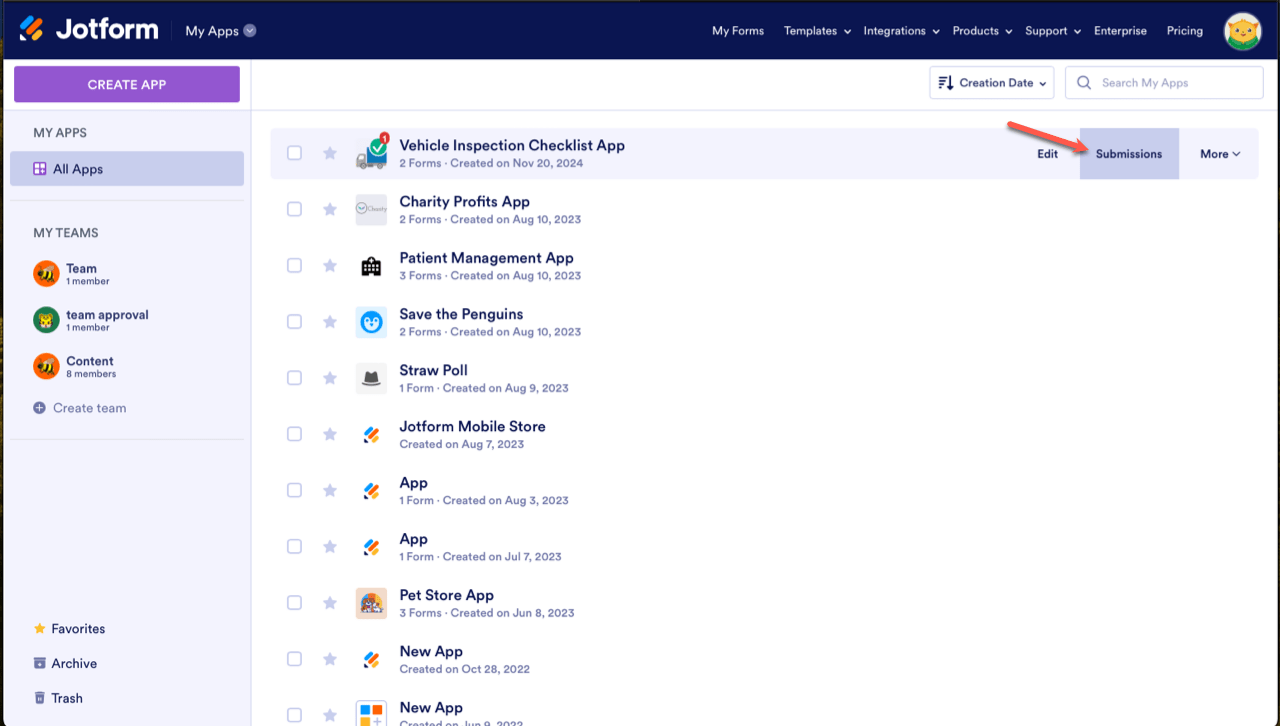Star the Save the Penguins app

point(330,321)
